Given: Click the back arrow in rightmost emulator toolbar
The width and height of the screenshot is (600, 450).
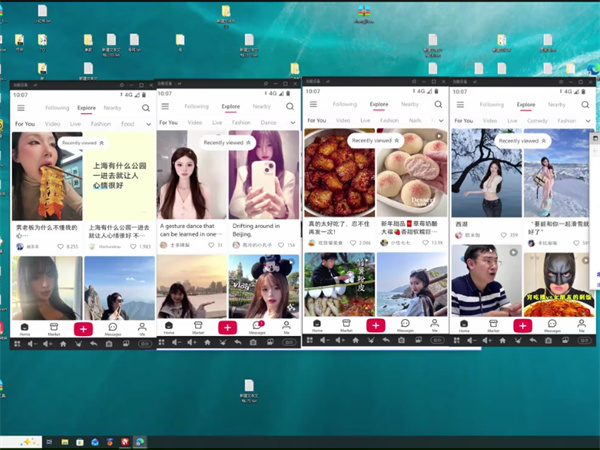Looking at the screenshot, I should [x=533, y=340].
